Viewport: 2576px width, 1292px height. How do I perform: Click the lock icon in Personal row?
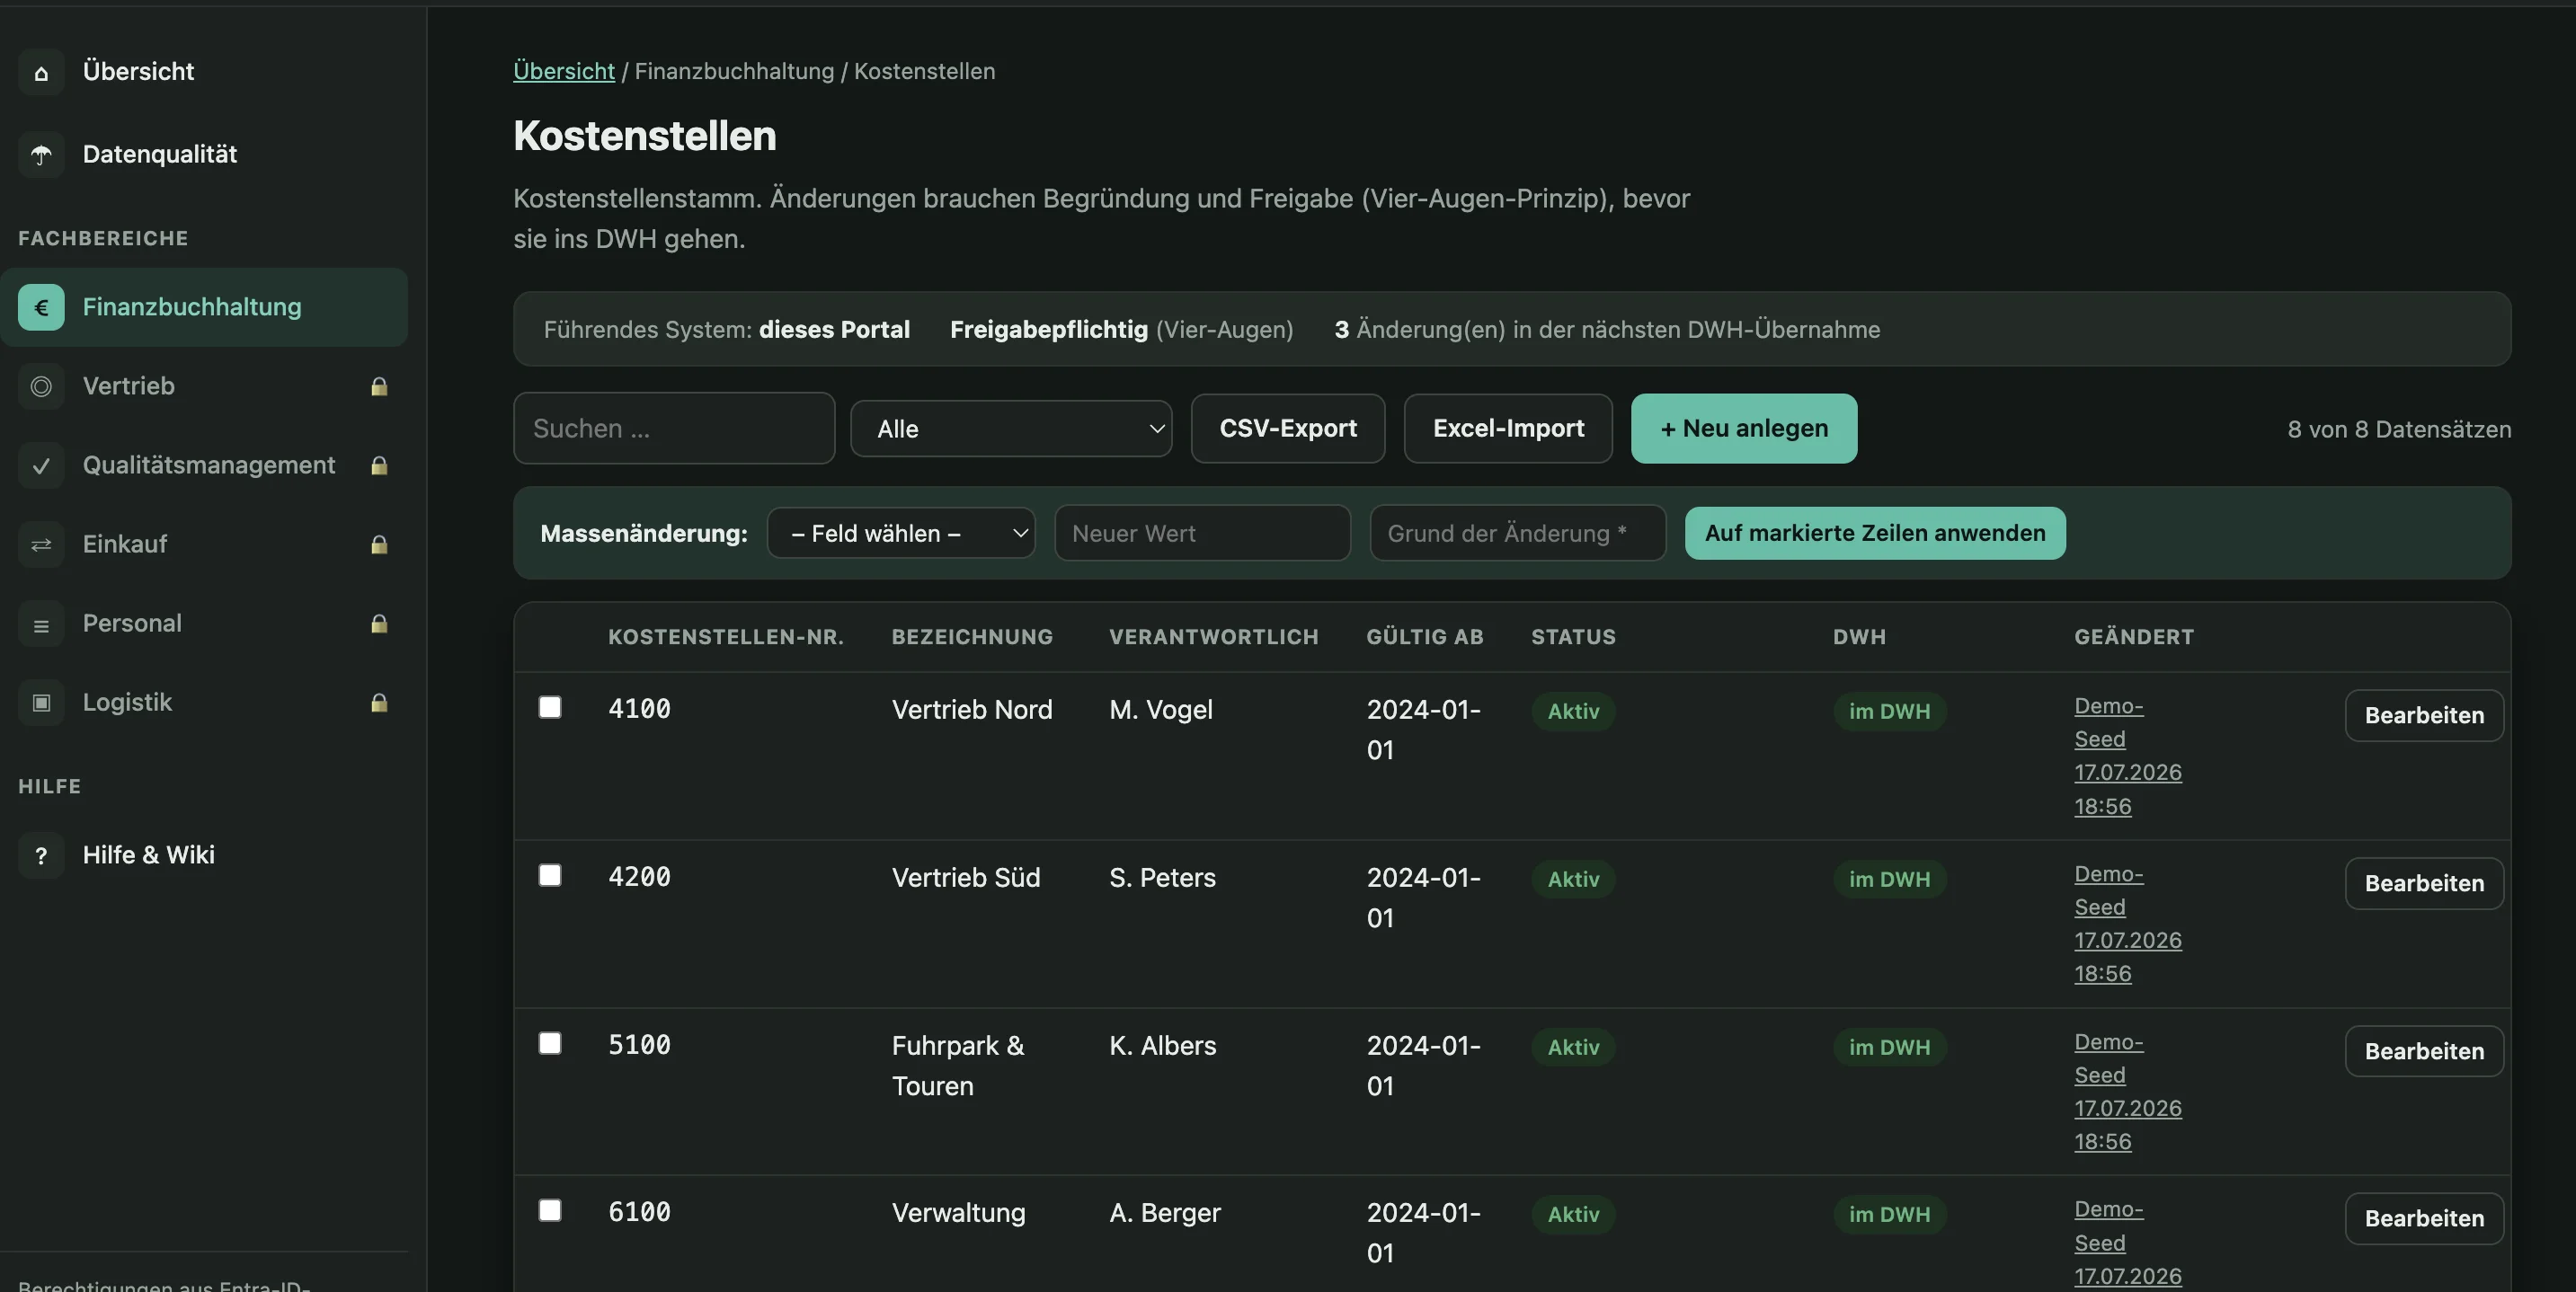(x=379, y=623)
